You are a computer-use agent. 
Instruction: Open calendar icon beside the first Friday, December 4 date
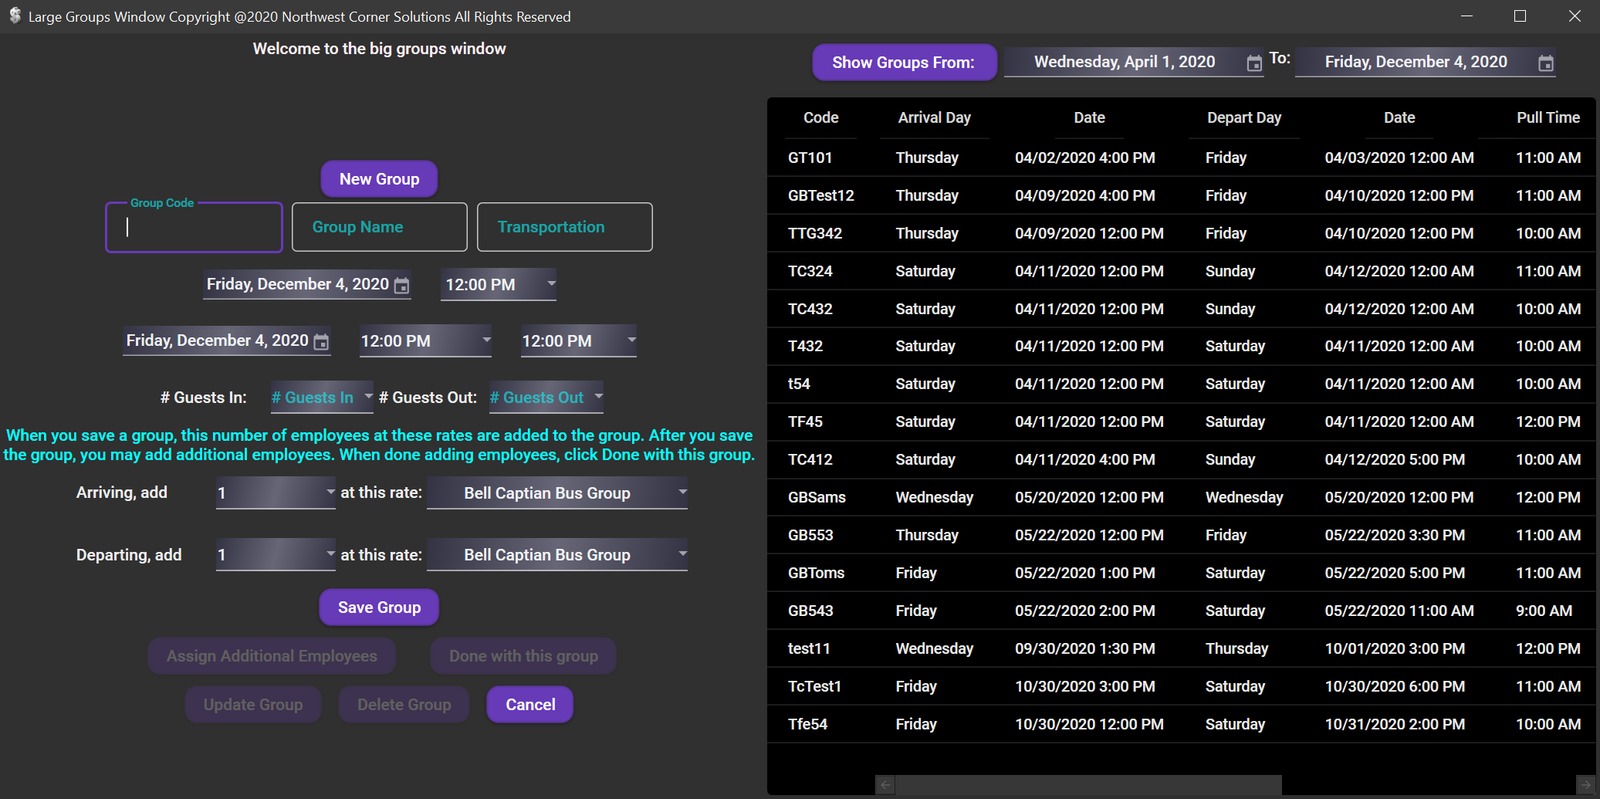coord(401,286)
